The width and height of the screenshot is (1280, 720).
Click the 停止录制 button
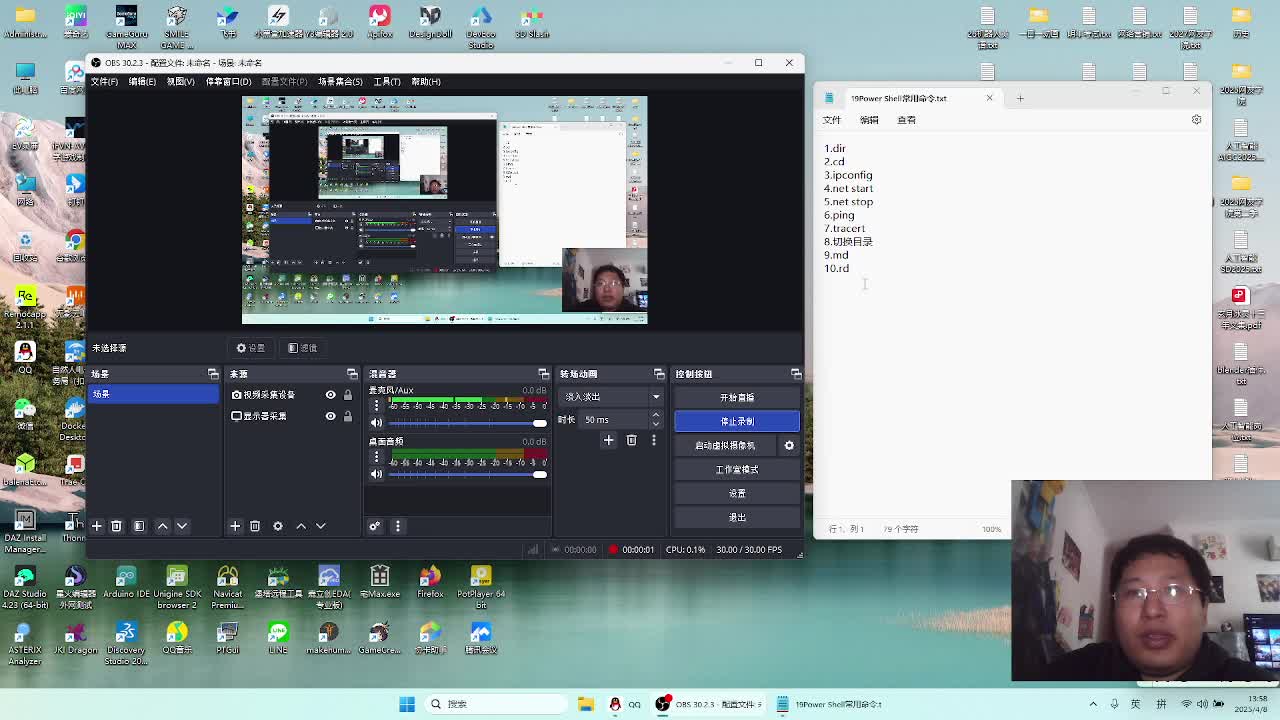[736, 422]
